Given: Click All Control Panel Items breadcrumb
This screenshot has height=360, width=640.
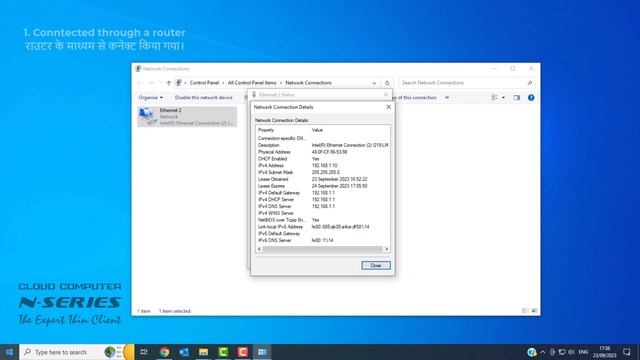Looking at the screenshot, I should 252,83.
